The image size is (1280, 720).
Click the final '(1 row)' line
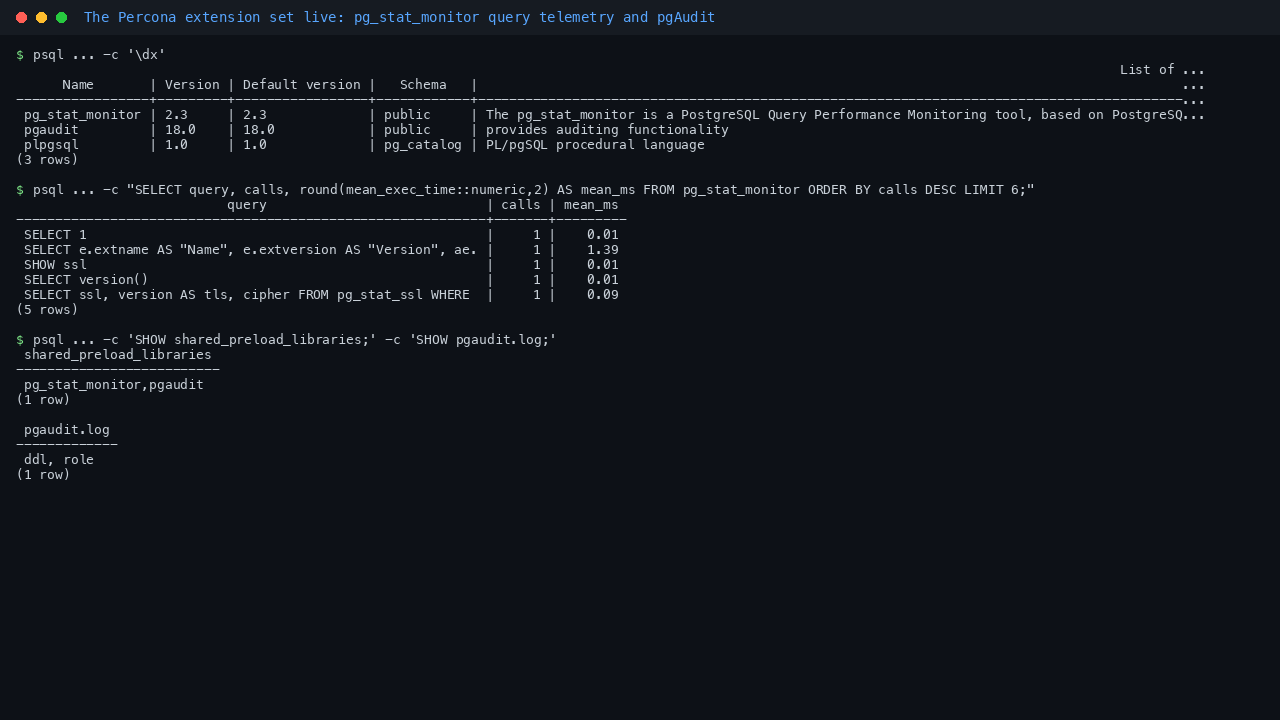click(43, 475)
